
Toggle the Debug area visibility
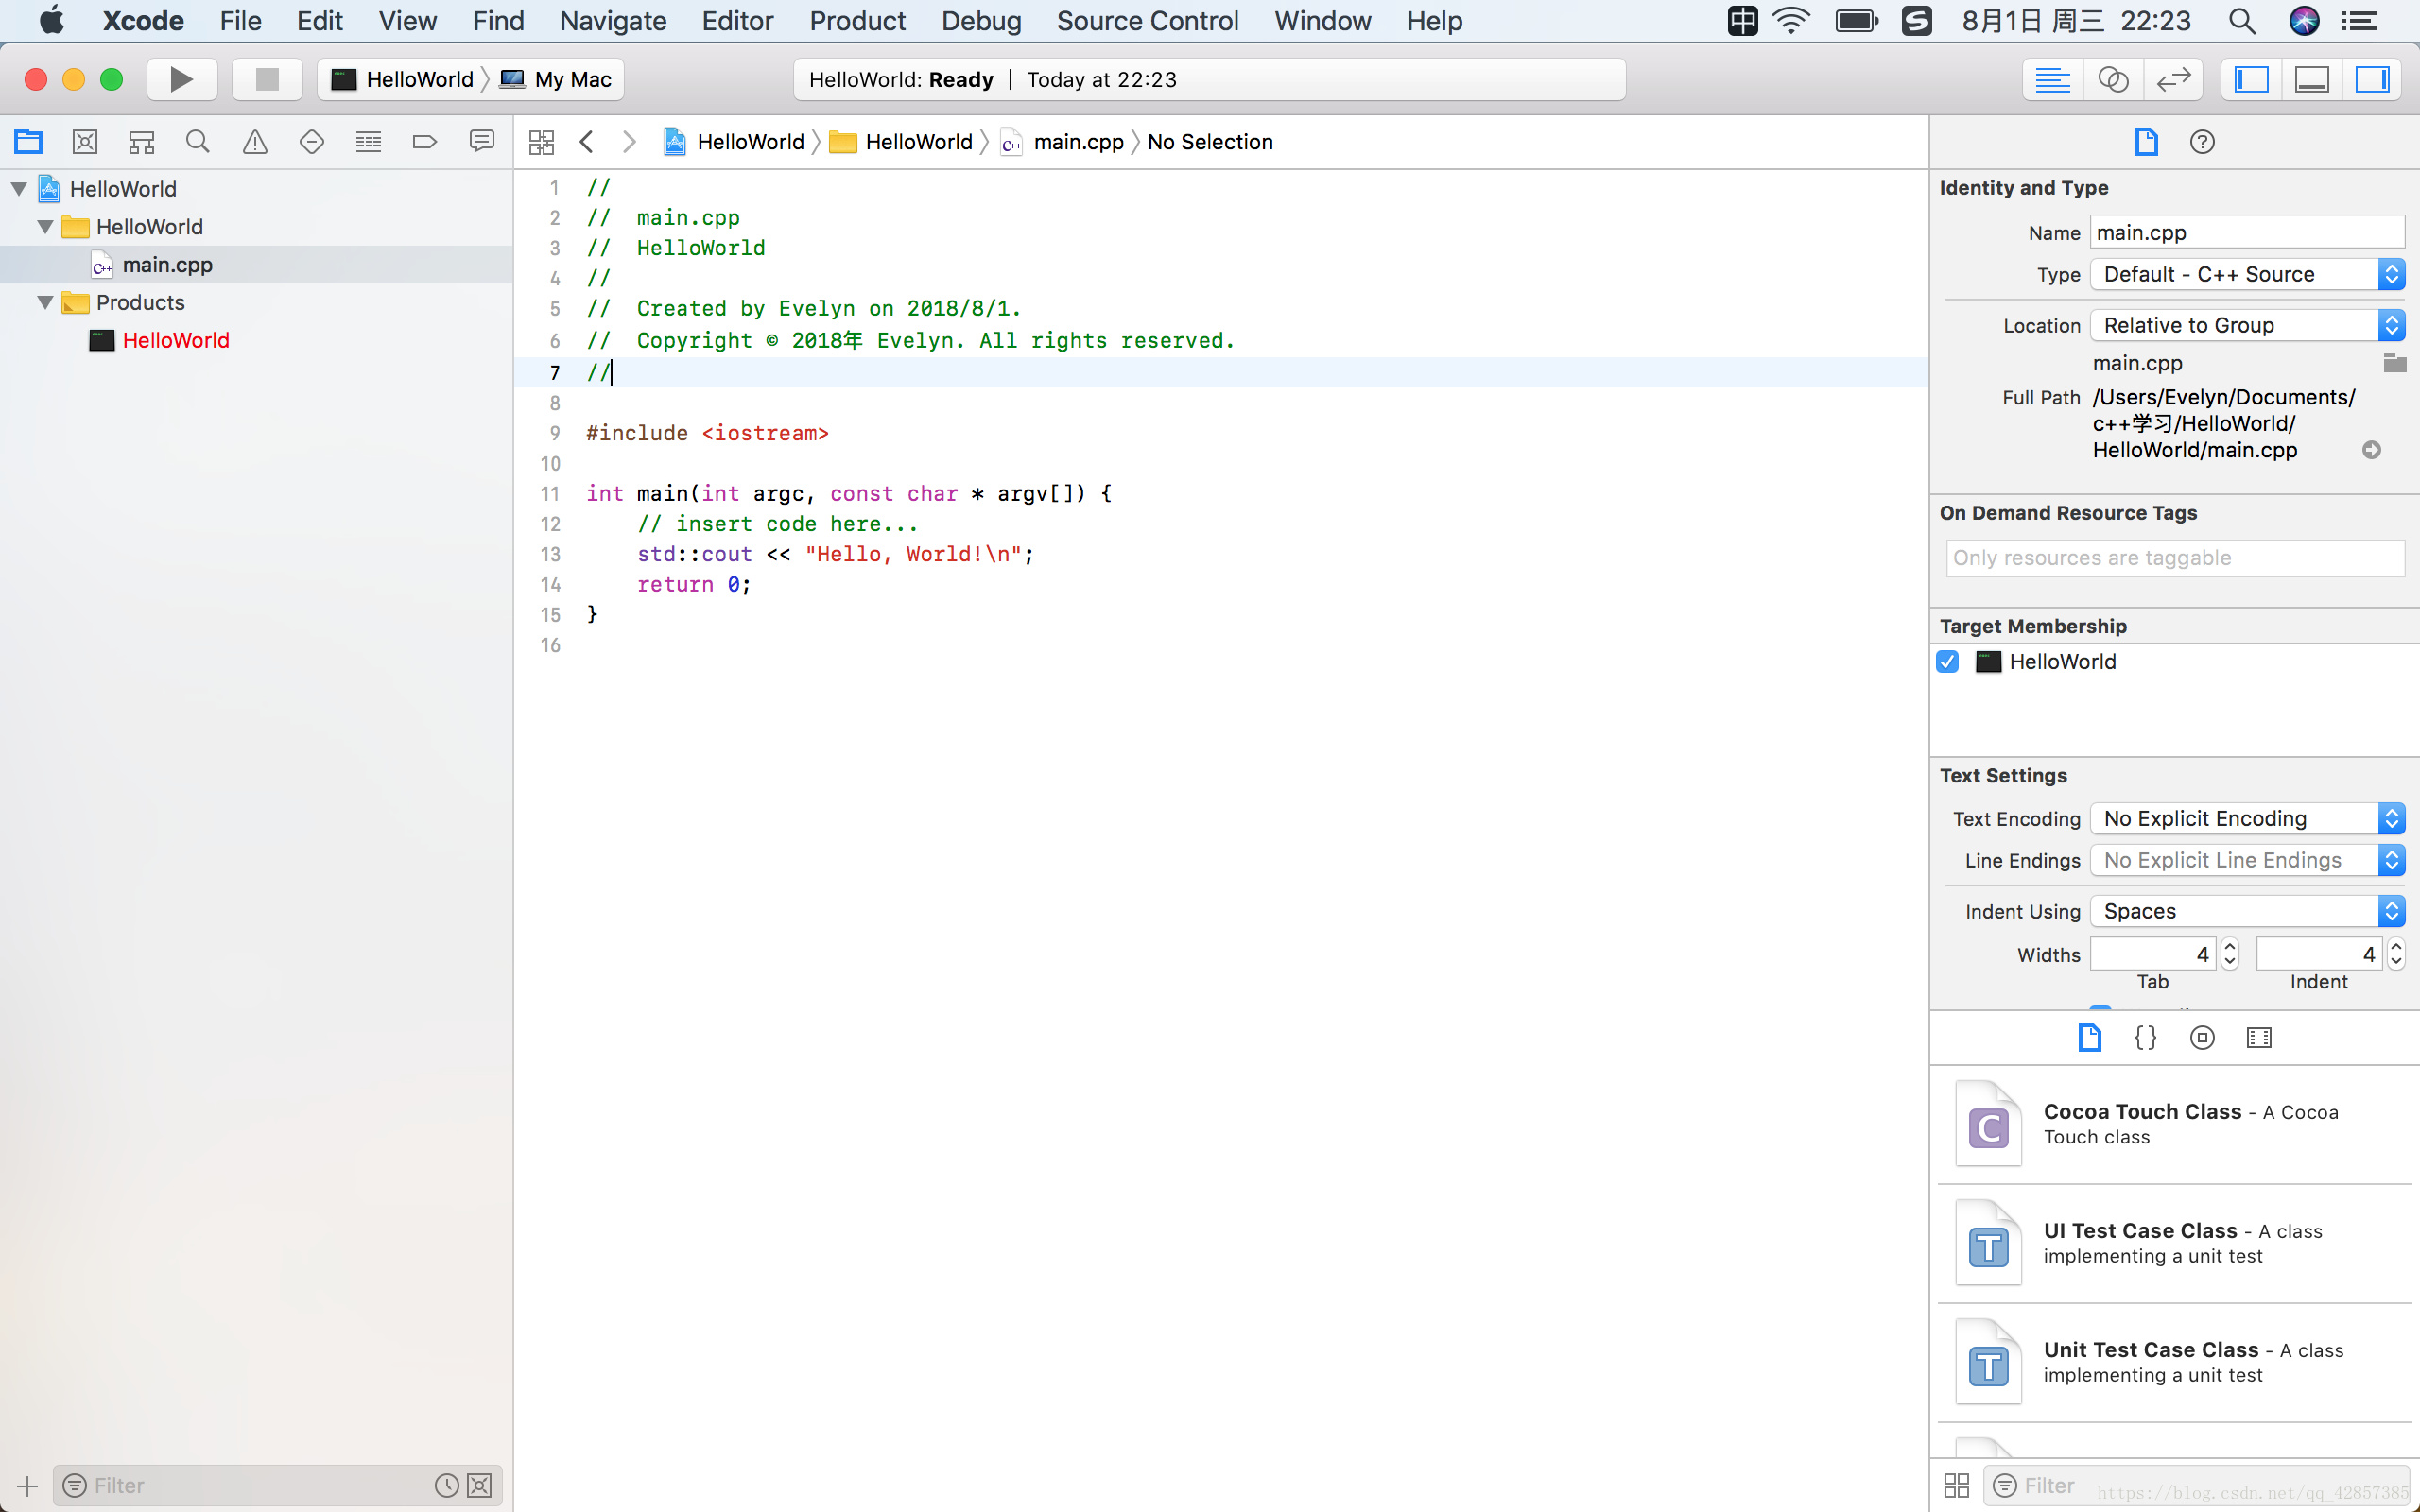[x=2312, y=79]
